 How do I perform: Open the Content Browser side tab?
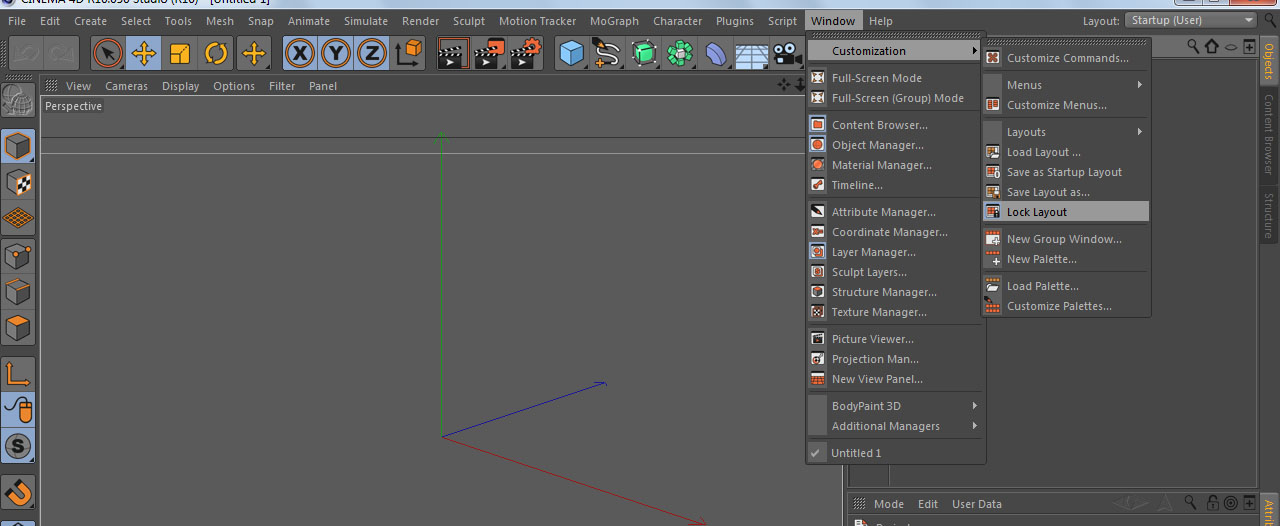[1269, 135]
